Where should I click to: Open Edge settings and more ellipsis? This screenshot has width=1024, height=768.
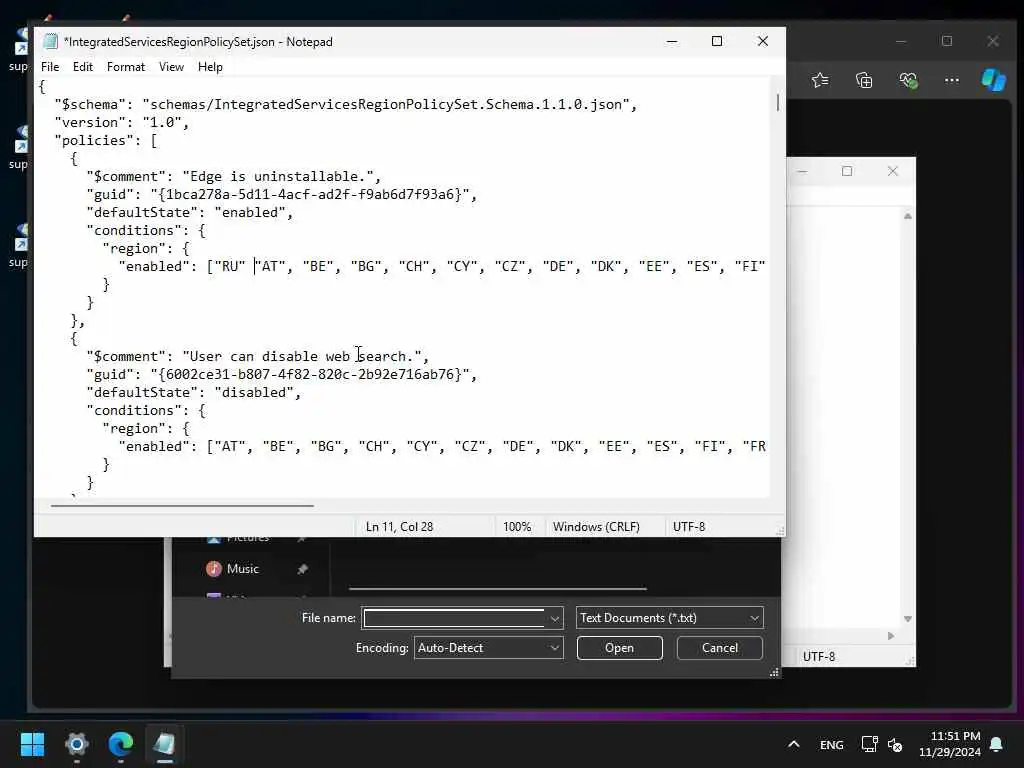952,80
